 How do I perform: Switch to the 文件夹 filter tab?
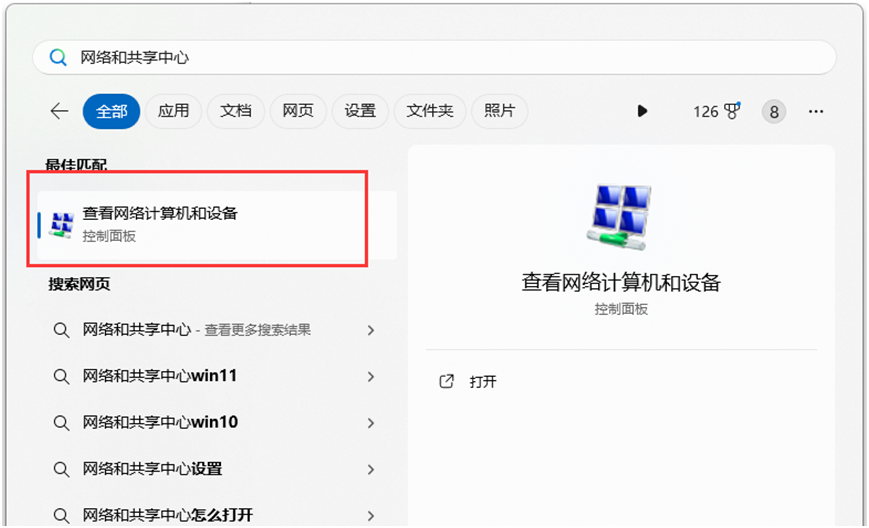(430, 111)
